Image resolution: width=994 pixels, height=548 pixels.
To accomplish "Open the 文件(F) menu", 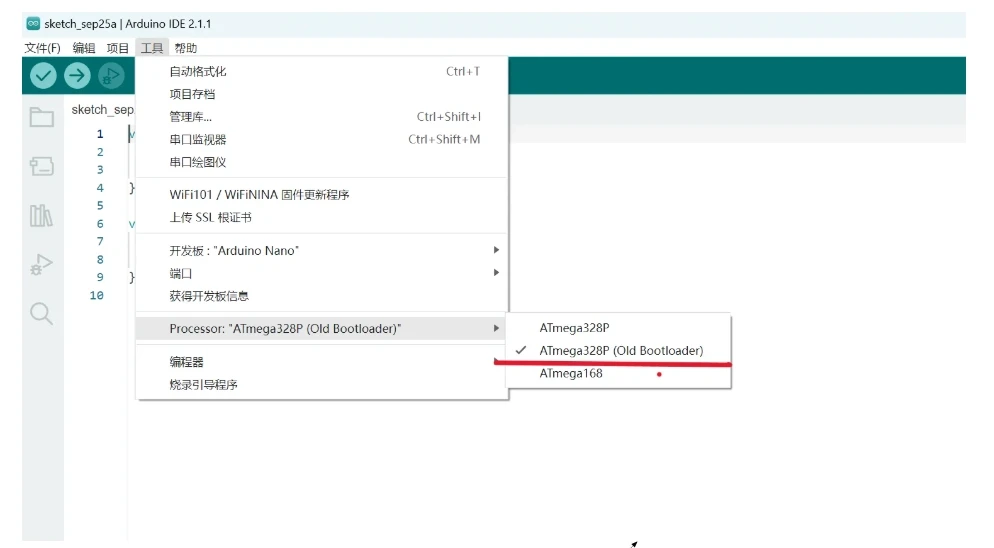I will click(42, 48).
